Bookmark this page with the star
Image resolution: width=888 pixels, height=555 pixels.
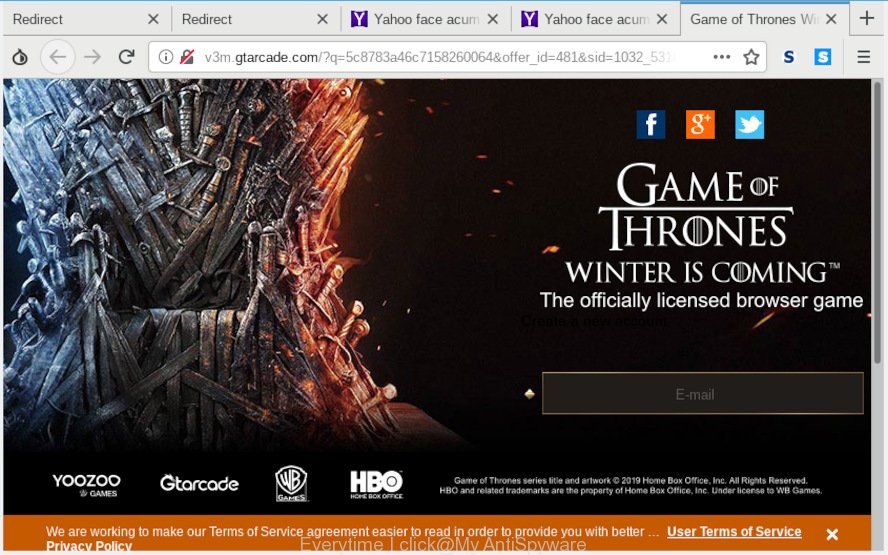coord(751,57)
